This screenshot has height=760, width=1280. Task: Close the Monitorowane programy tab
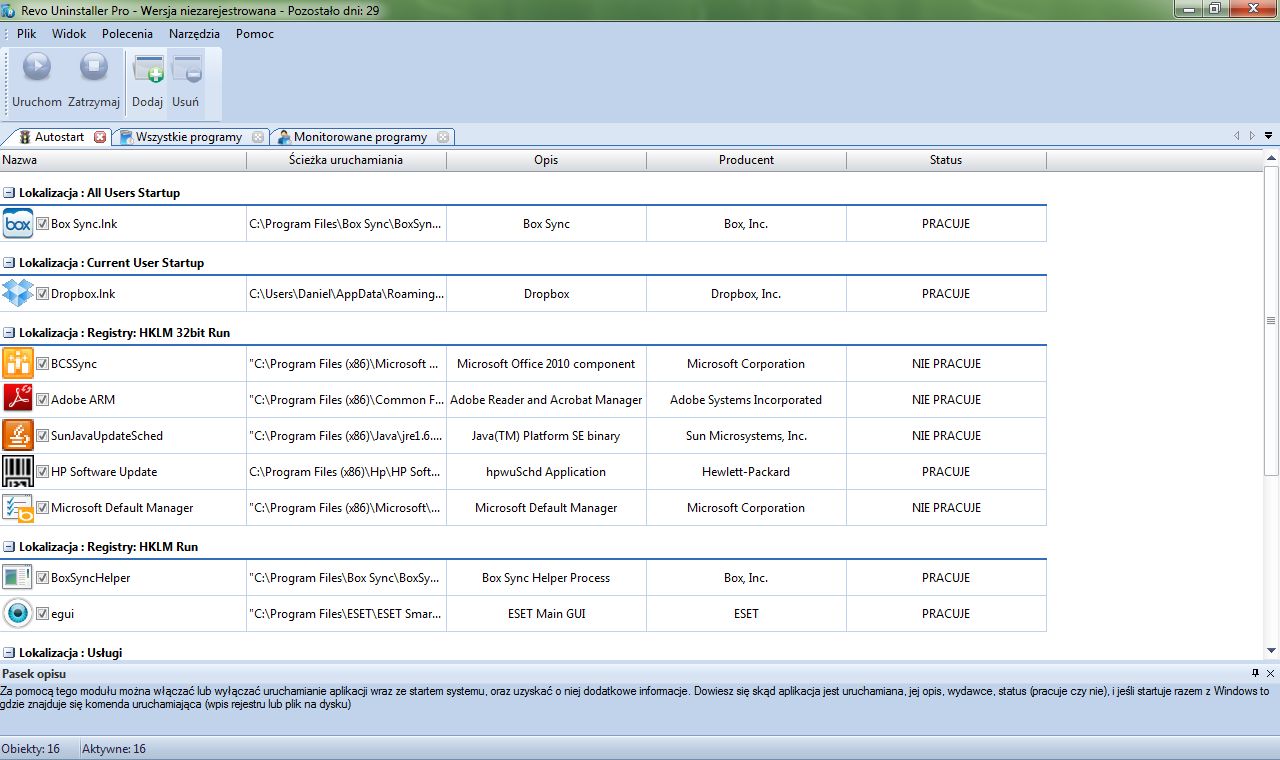(x=443, y=137)
